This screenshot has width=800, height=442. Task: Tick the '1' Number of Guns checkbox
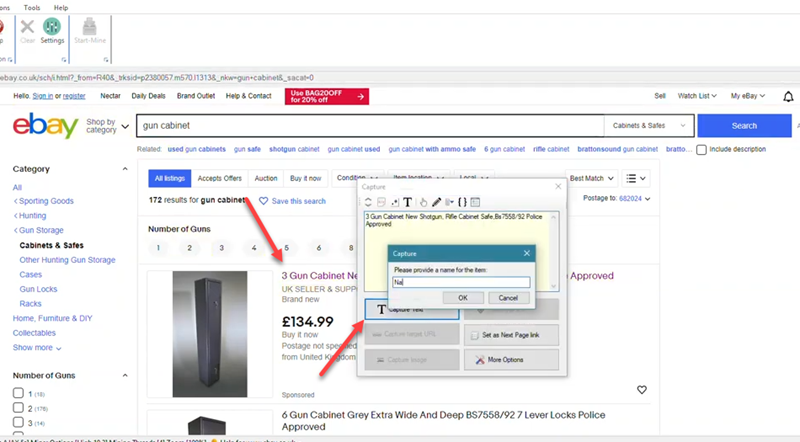point(17,394)
